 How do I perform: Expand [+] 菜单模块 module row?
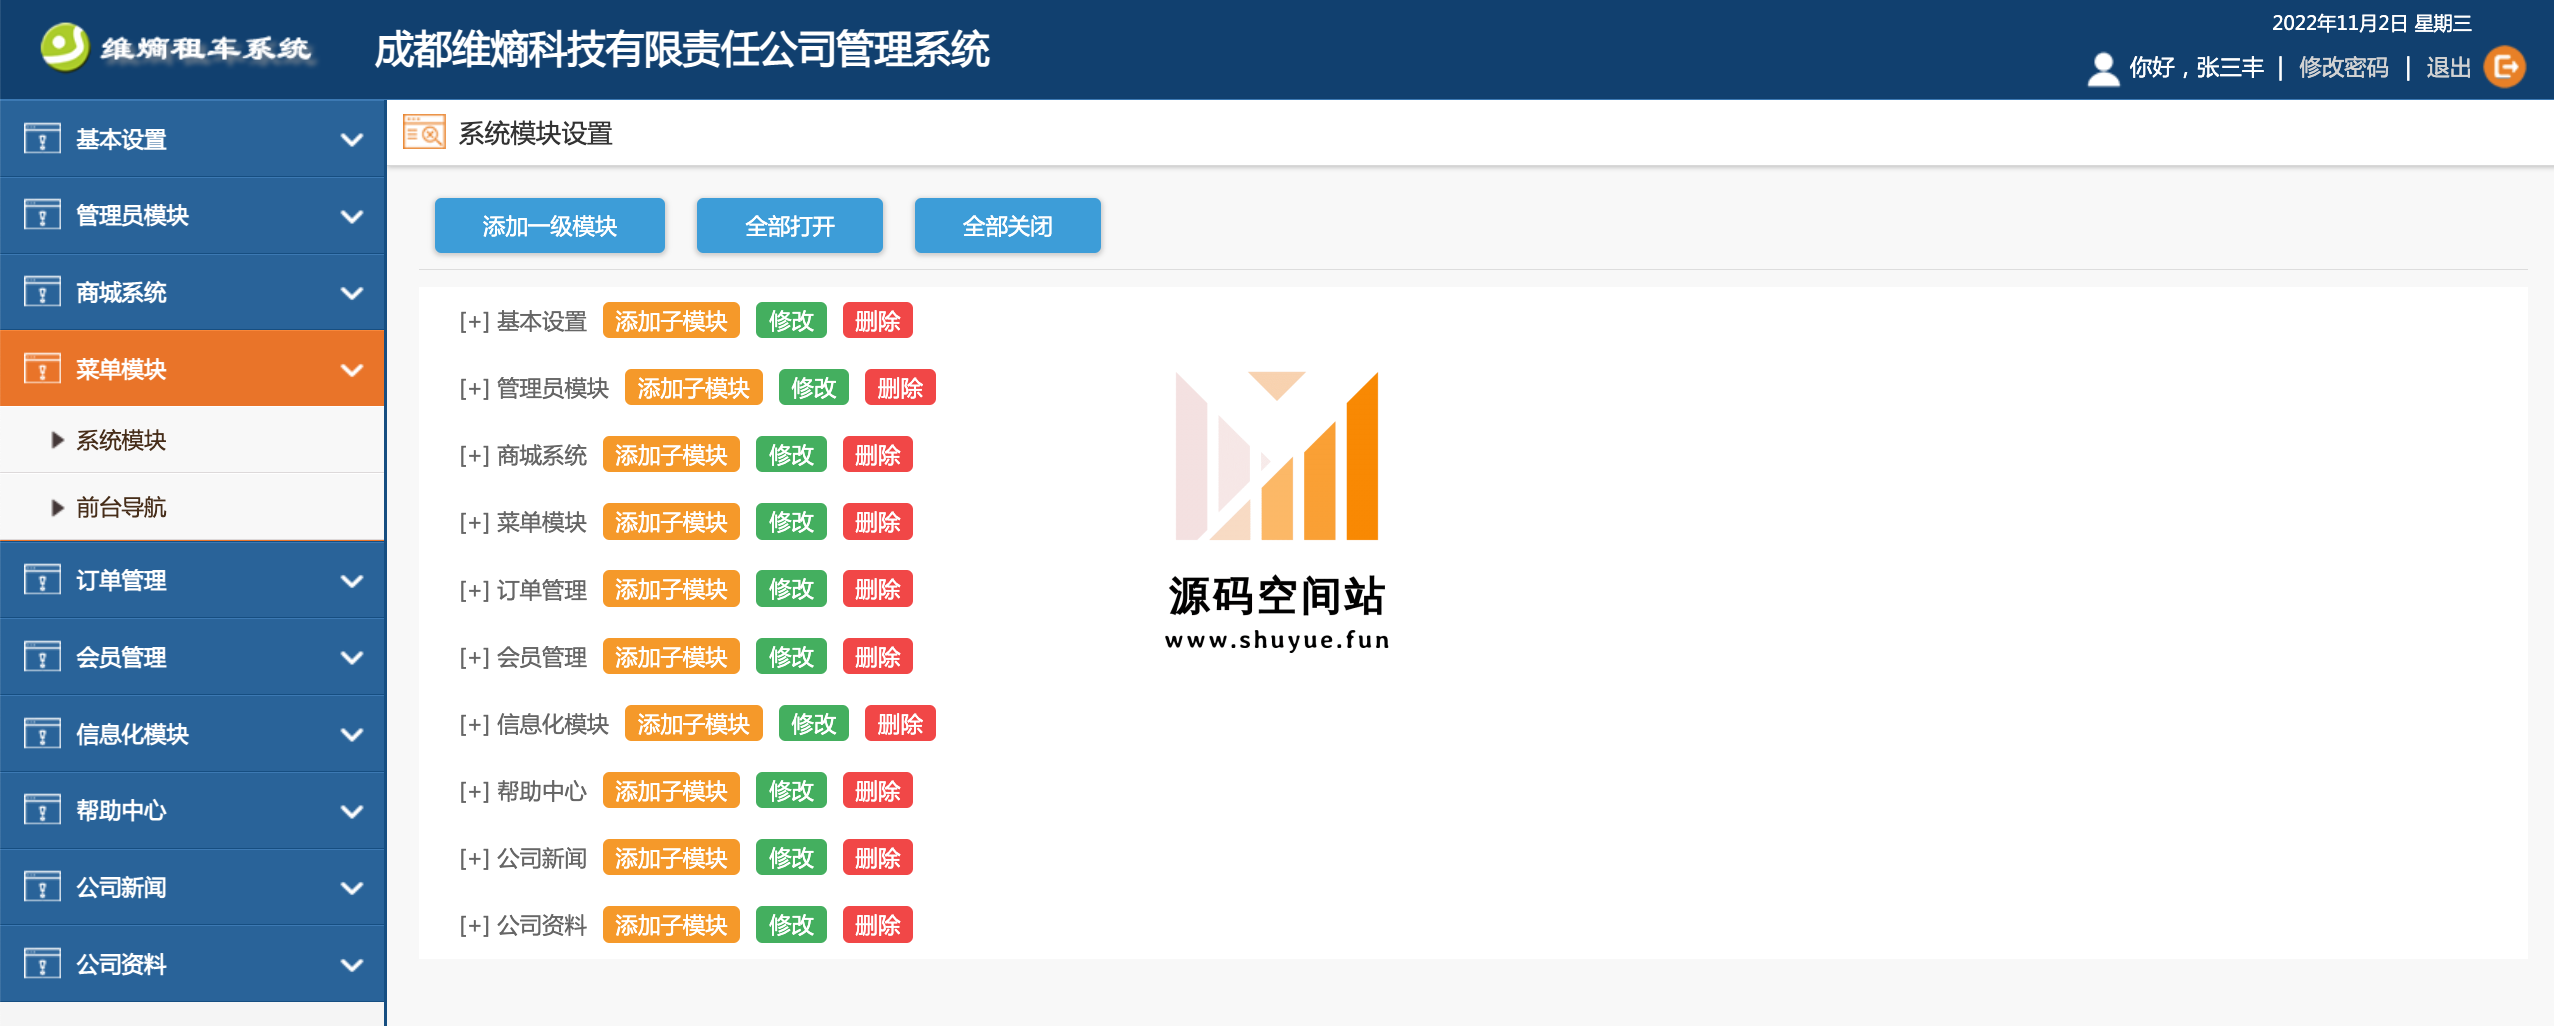point(474,522)
